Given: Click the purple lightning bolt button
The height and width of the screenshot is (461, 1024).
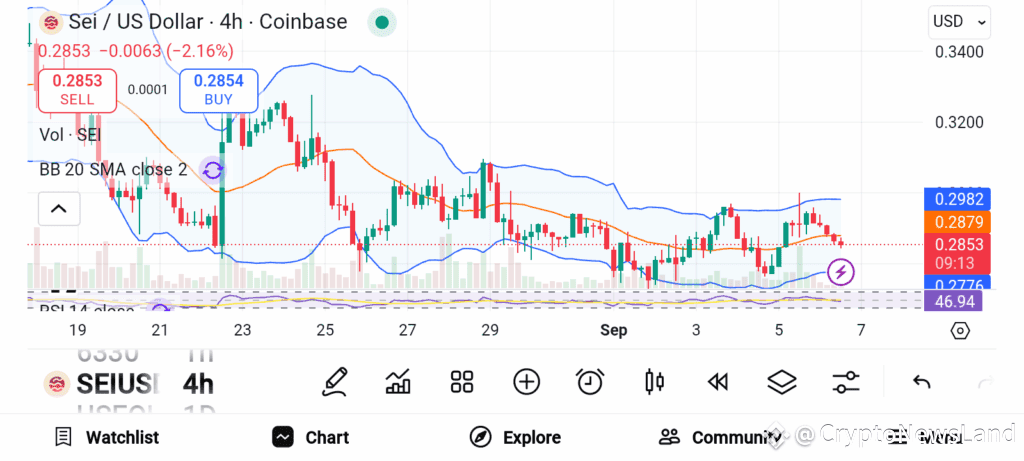Looking at the screenshot, I should tap(841, 272).
